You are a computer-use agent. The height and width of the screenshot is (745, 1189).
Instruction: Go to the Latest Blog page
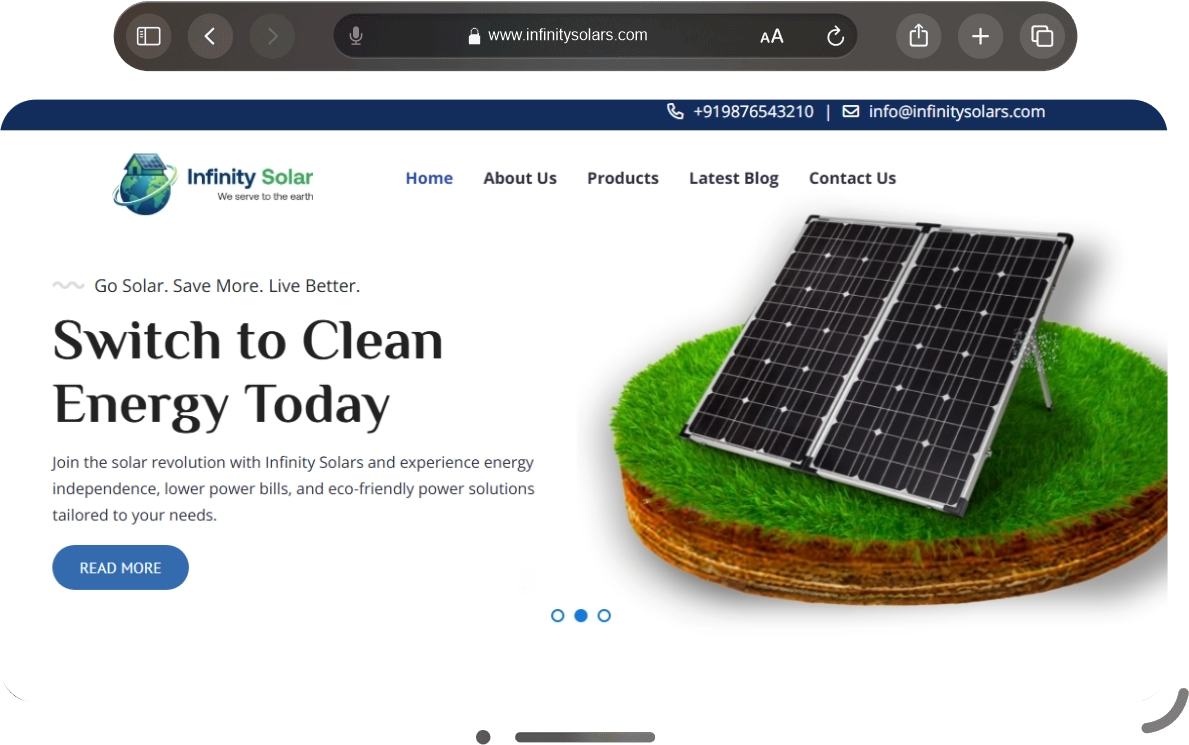[733, 178]
